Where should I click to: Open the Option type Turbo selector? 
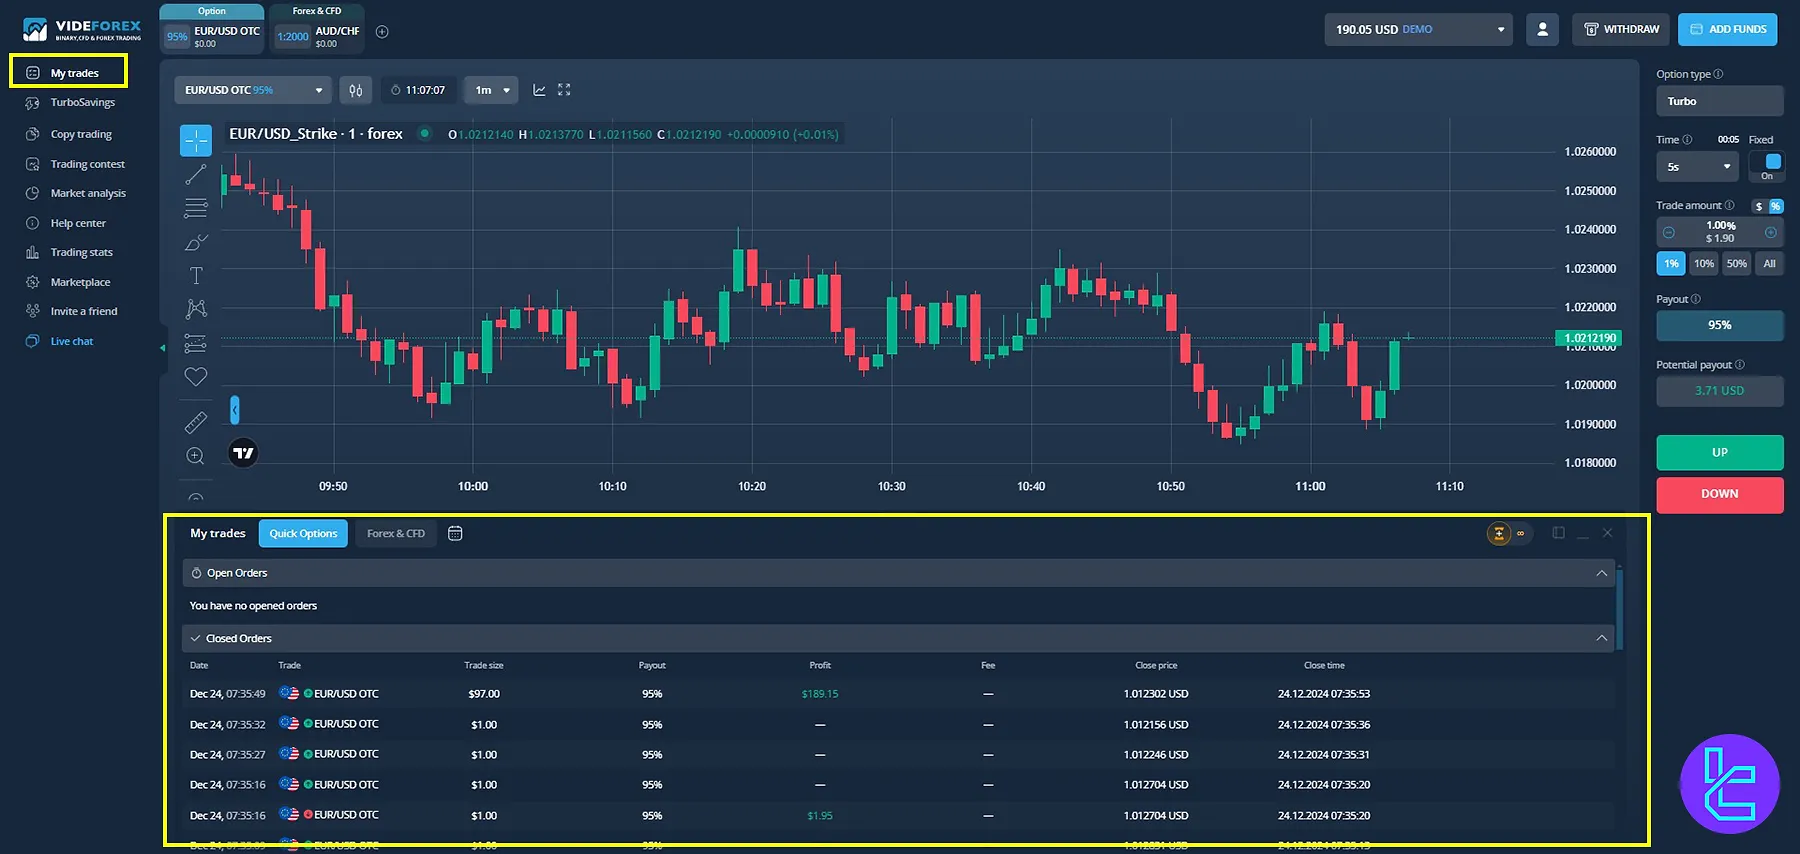[x=1719, y=101]
